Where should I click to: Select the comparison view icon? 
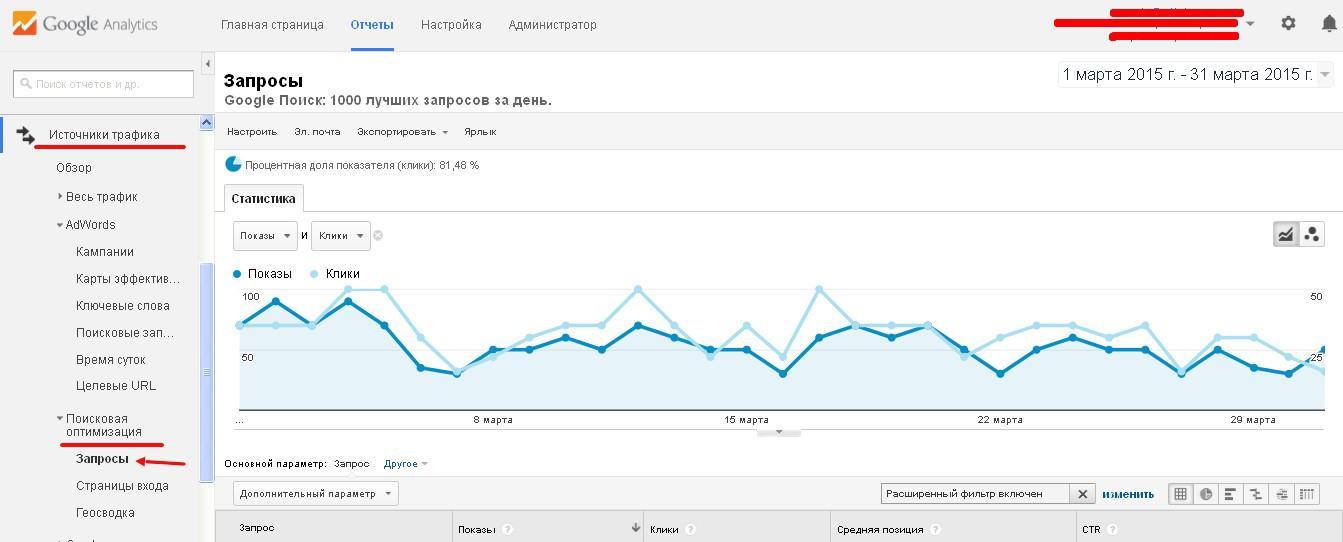click(1256, 494)
